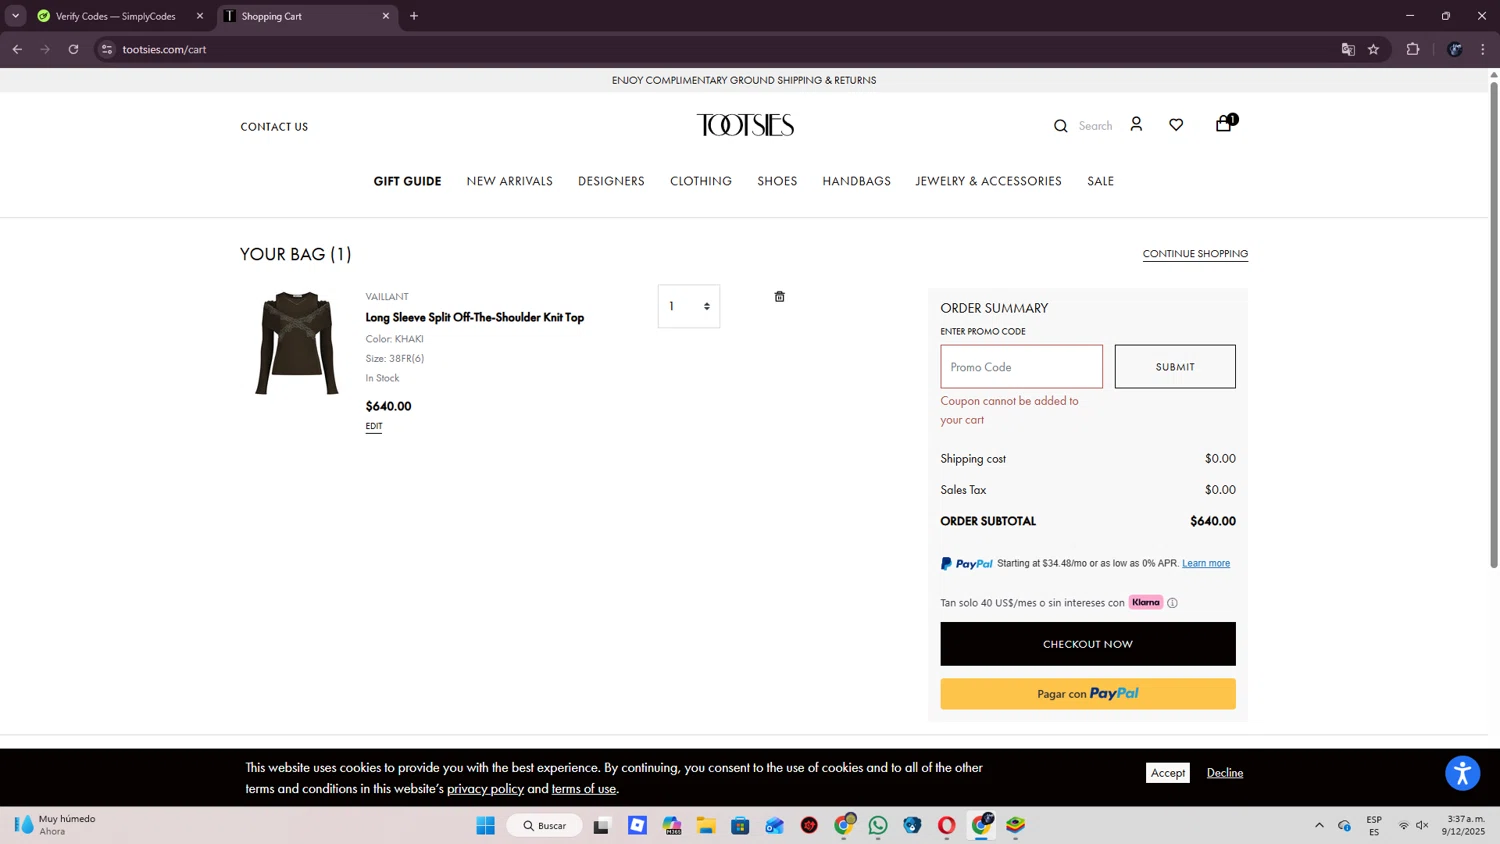The width and height of the screenshot is (1500, 844).
Task: Decline the cookies banner
Action: [x=1225, y=773]
